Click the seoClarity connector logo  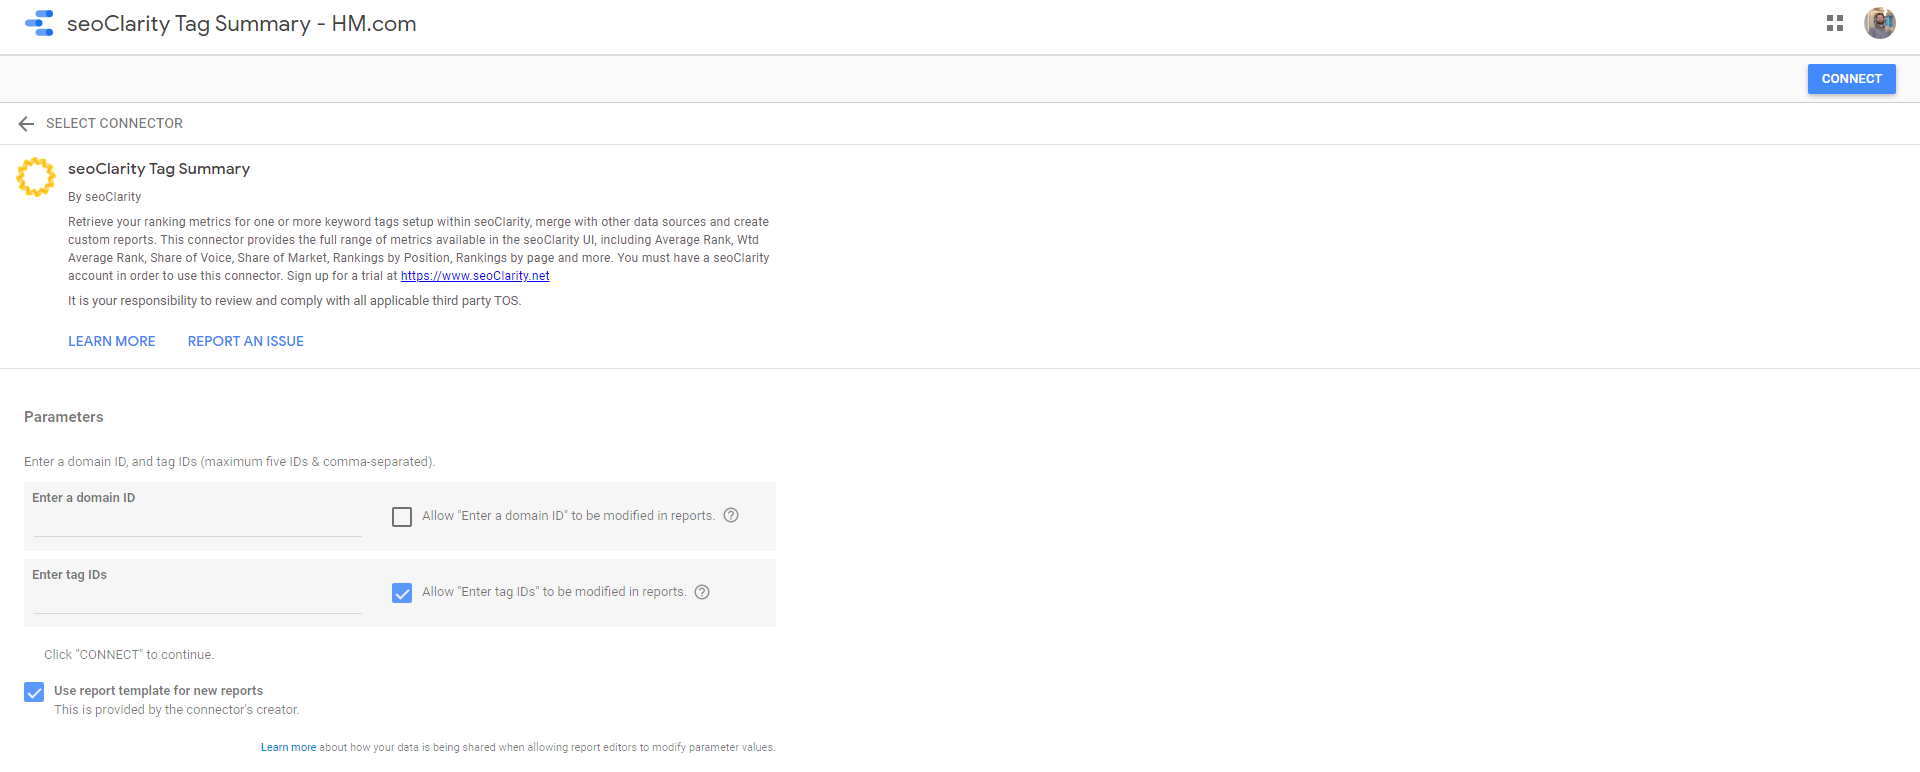click(36, 177)
